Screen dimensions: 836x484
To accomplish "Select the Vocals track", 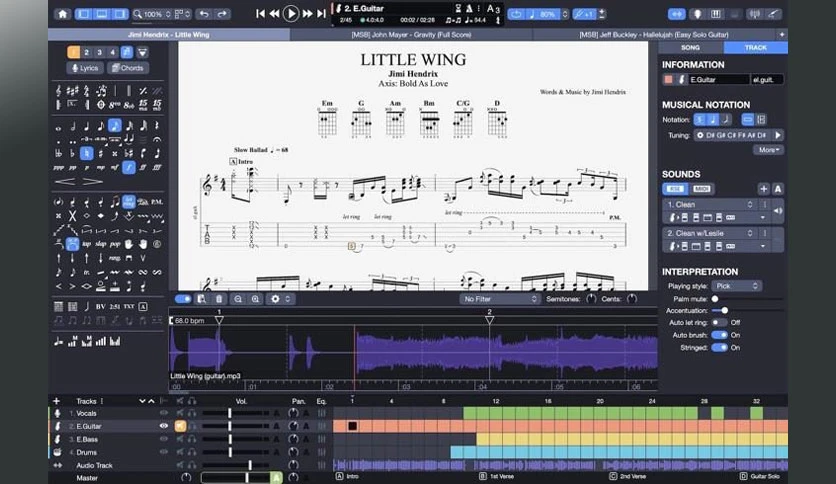I will [x=86, y=413].
